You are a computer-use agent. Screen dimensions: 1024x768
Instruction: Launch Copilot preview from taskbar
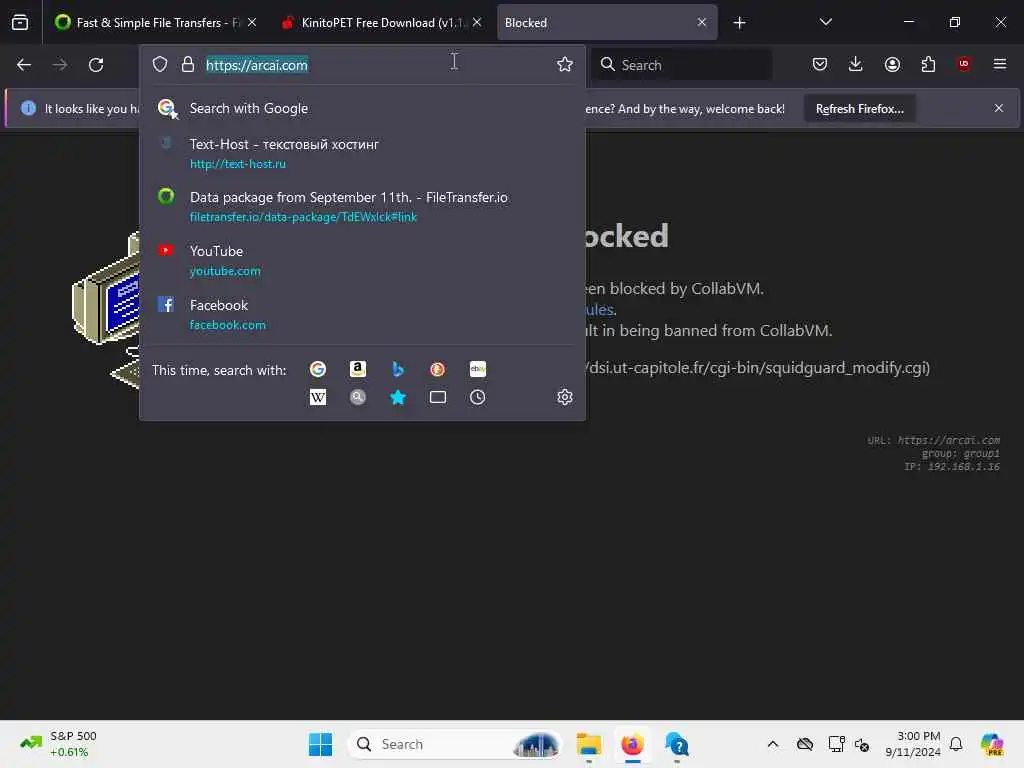pos(992,744)
